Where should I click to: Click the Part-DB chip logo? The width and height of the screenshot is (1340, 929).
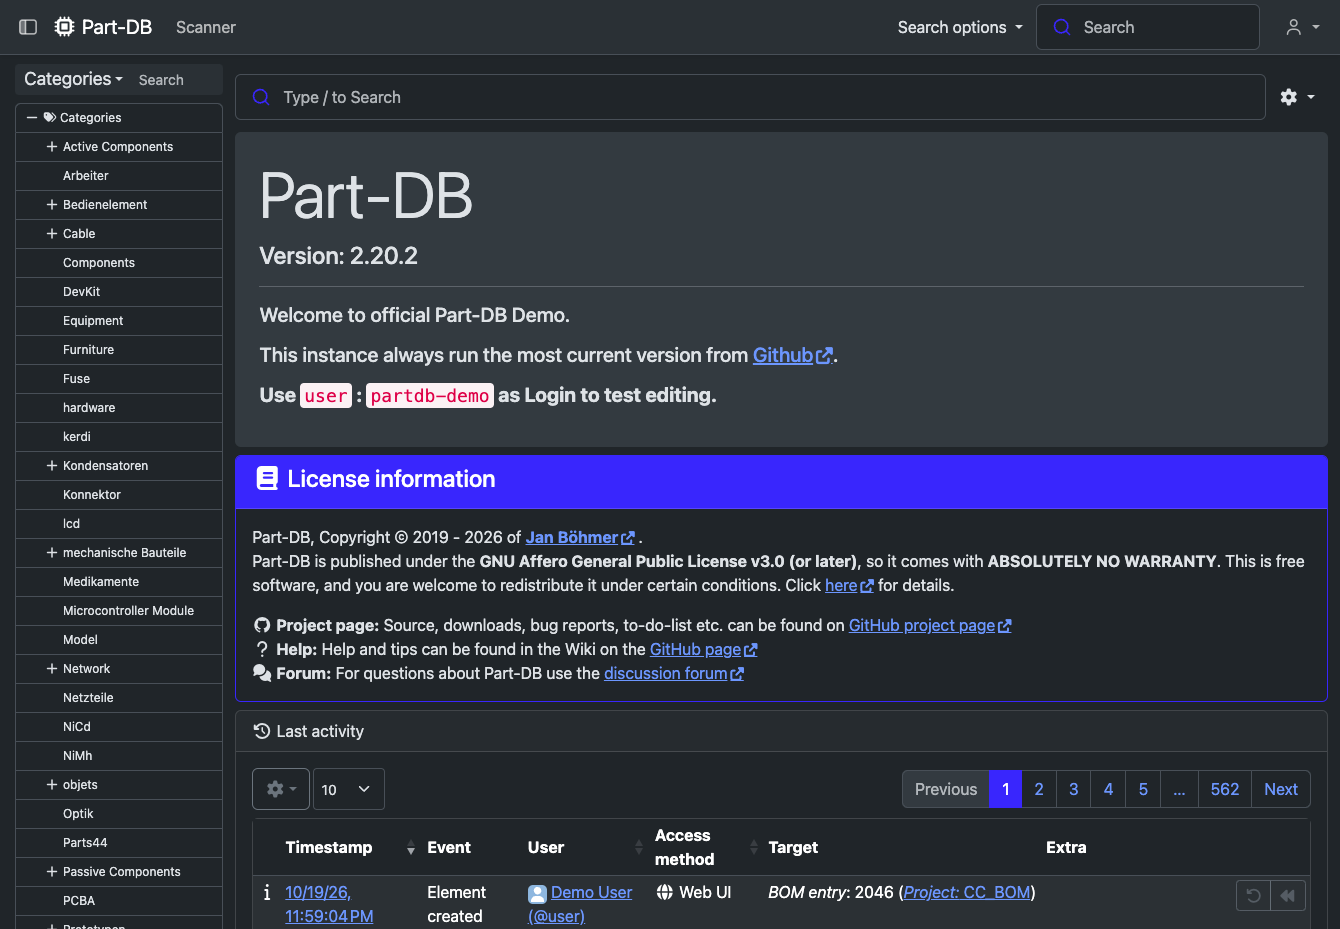[x=65, y=27]
